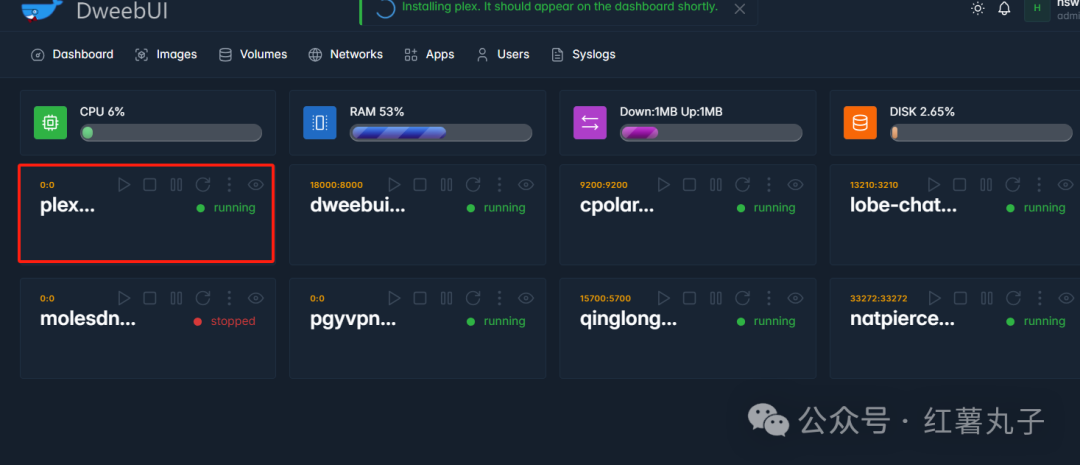Pause the natpierce container
Image resolution: width=1080 pixels, height=465 pixels.
click(986, 298)
